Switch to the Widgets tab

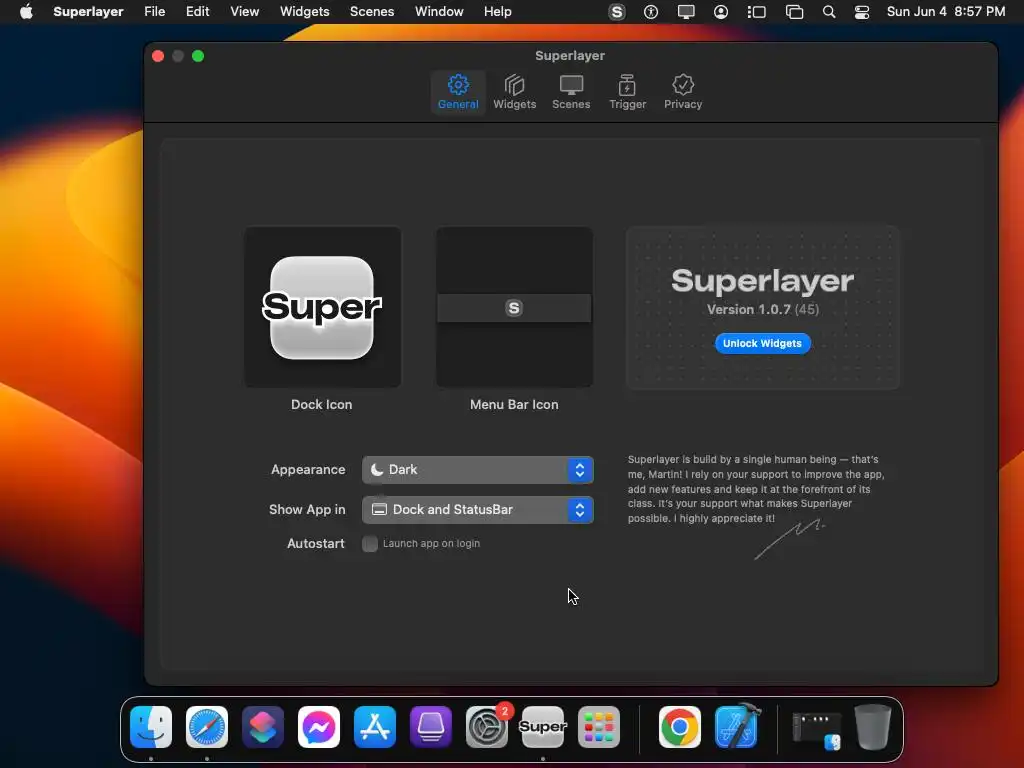click(x=515, y=92)
